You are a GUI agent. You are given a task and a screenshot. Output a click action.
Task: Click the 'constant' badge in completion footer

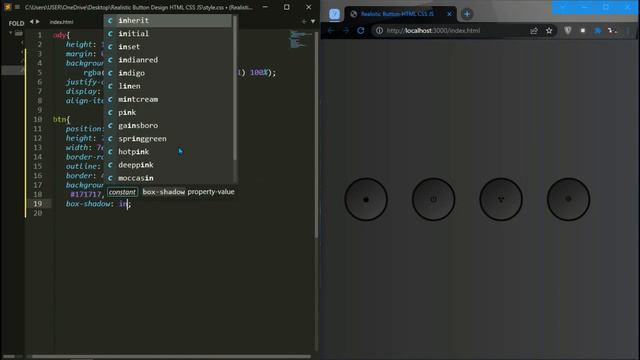tap(122, 192)
